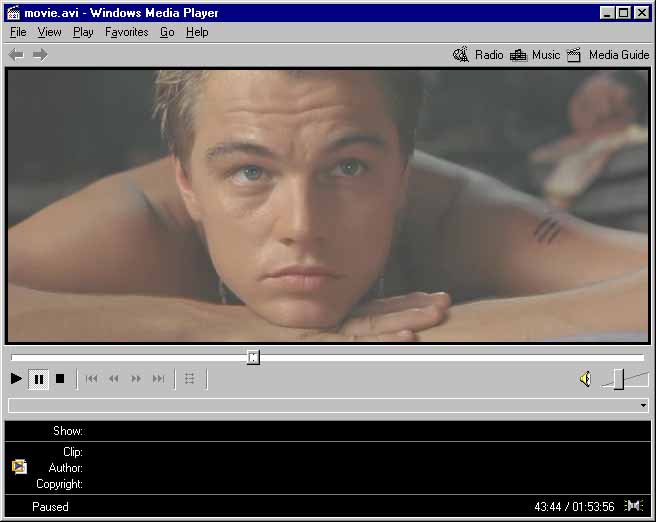Open the Radio tuner icon
The width and height of the screenshot is (656, 522).
[461, 55]
